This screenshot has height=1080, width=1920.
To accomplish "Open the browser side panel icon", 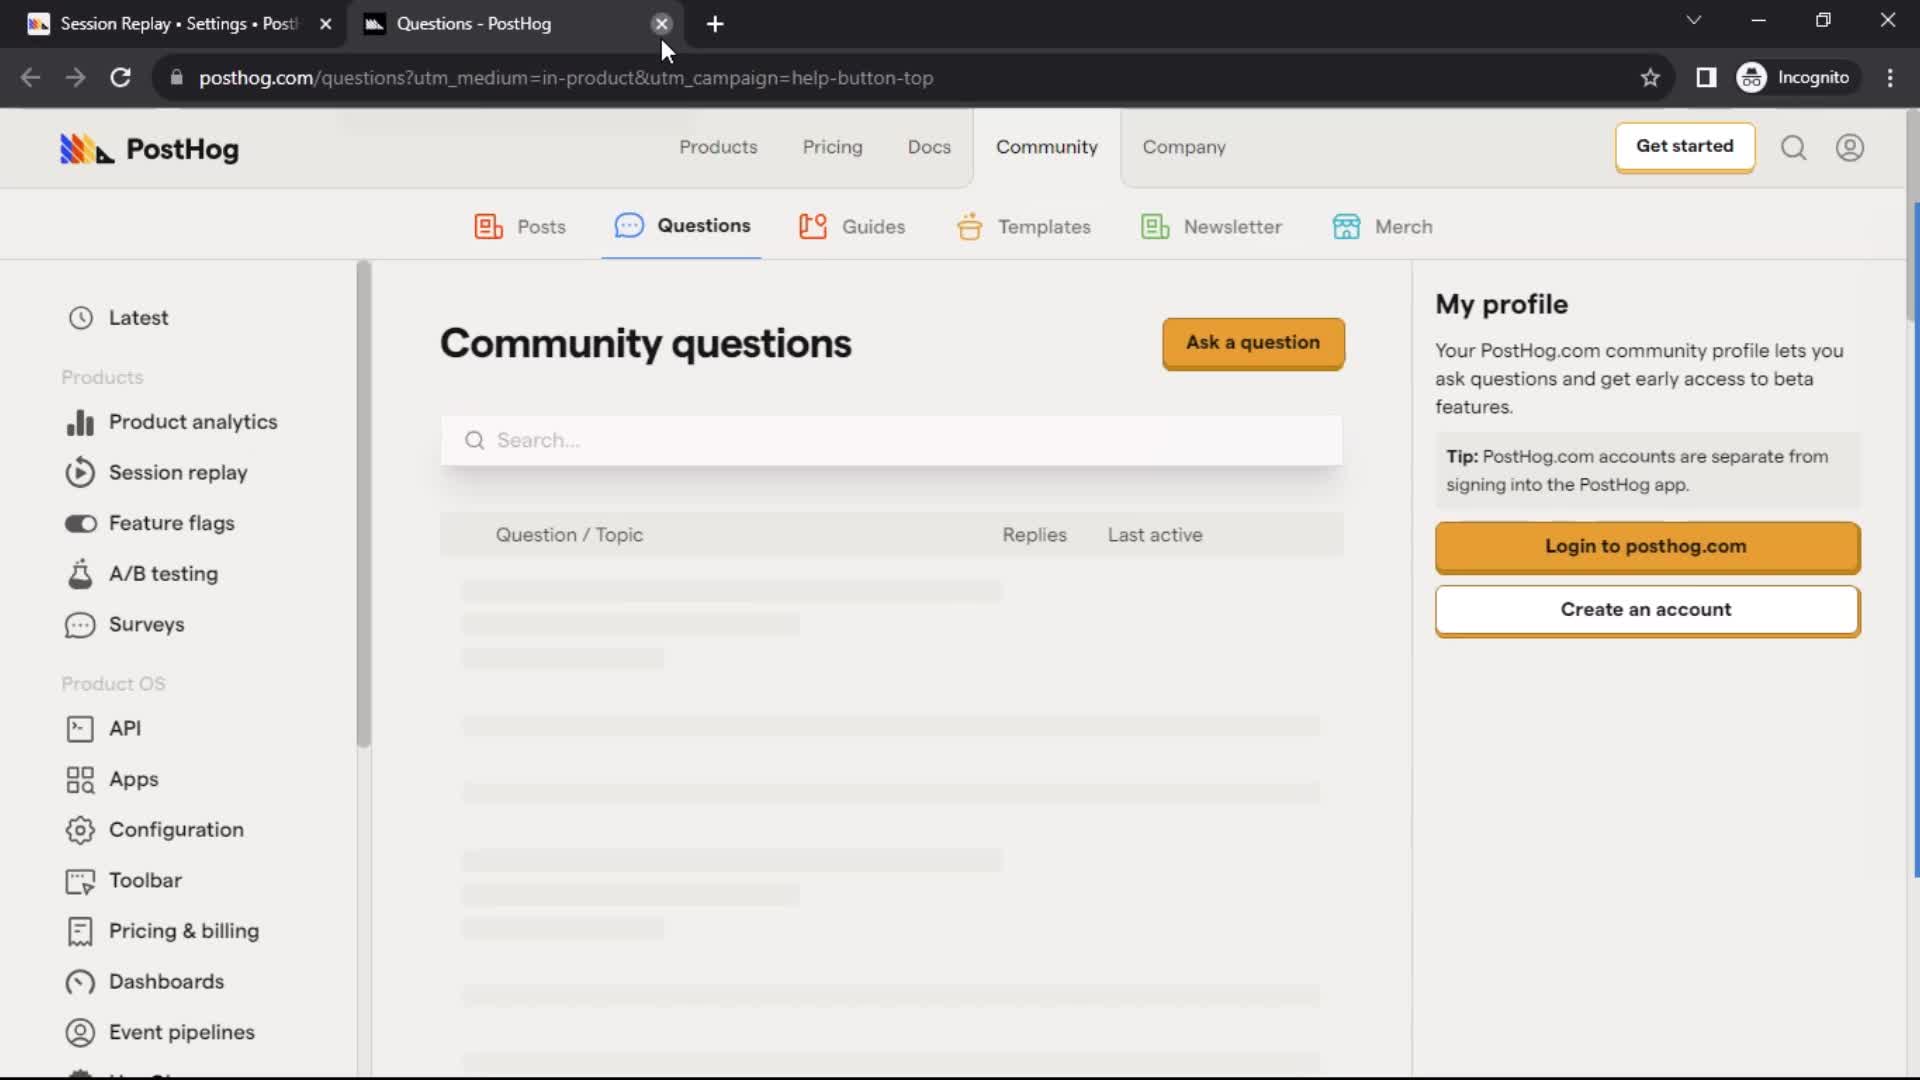I will pyautogui.click(x=1706, y=78).
